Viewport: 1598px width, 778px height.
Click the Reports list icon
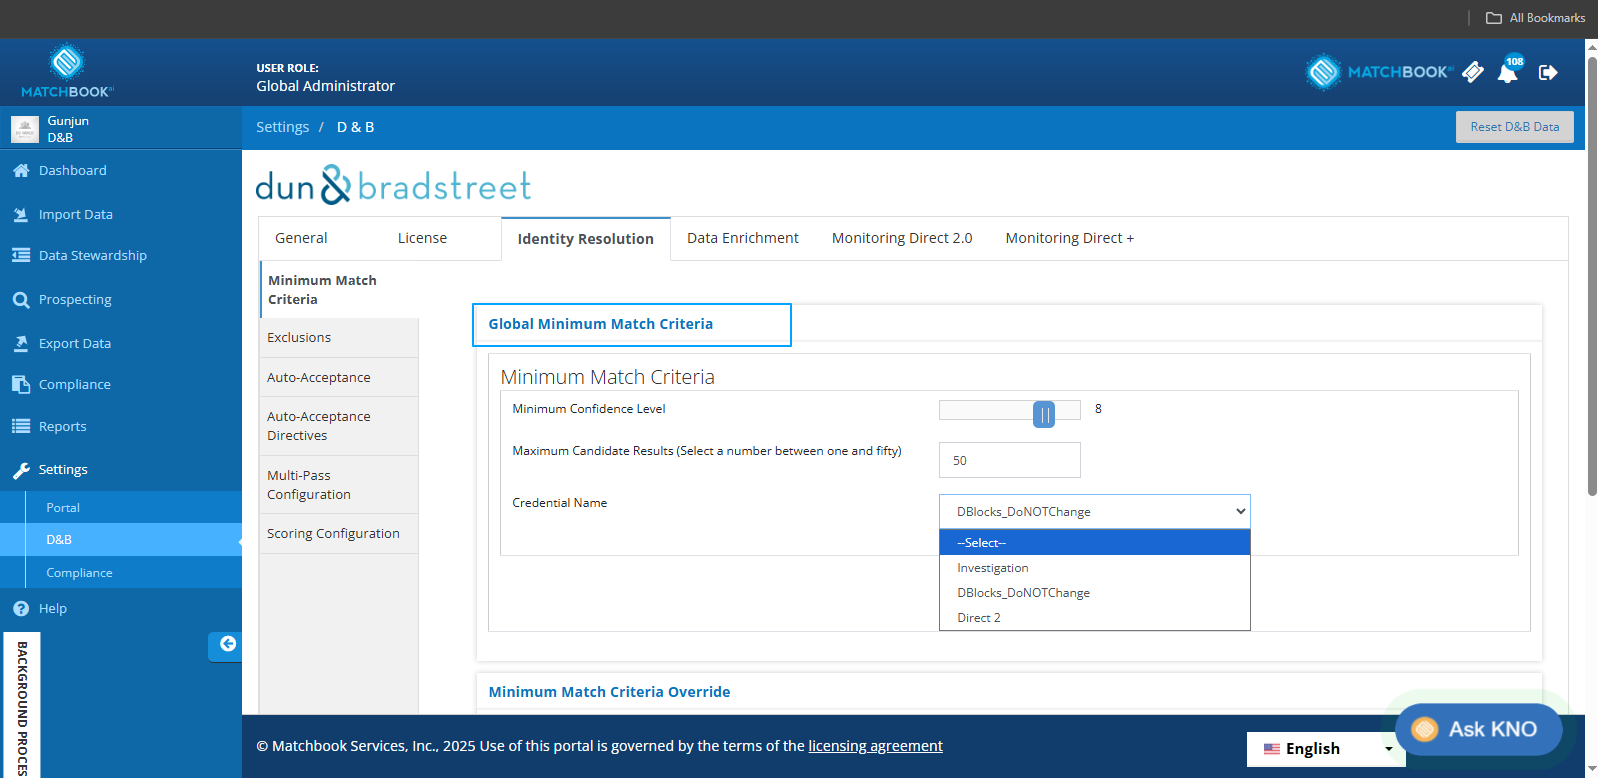(x=21, y=427)
